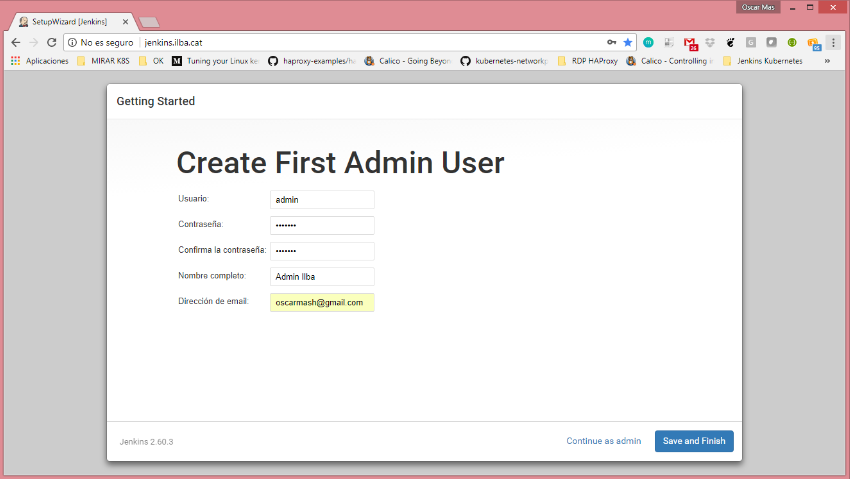Open the gray 'G' extension icon
The width and height of the screenshot is (850, 479).
click(751, 42)
